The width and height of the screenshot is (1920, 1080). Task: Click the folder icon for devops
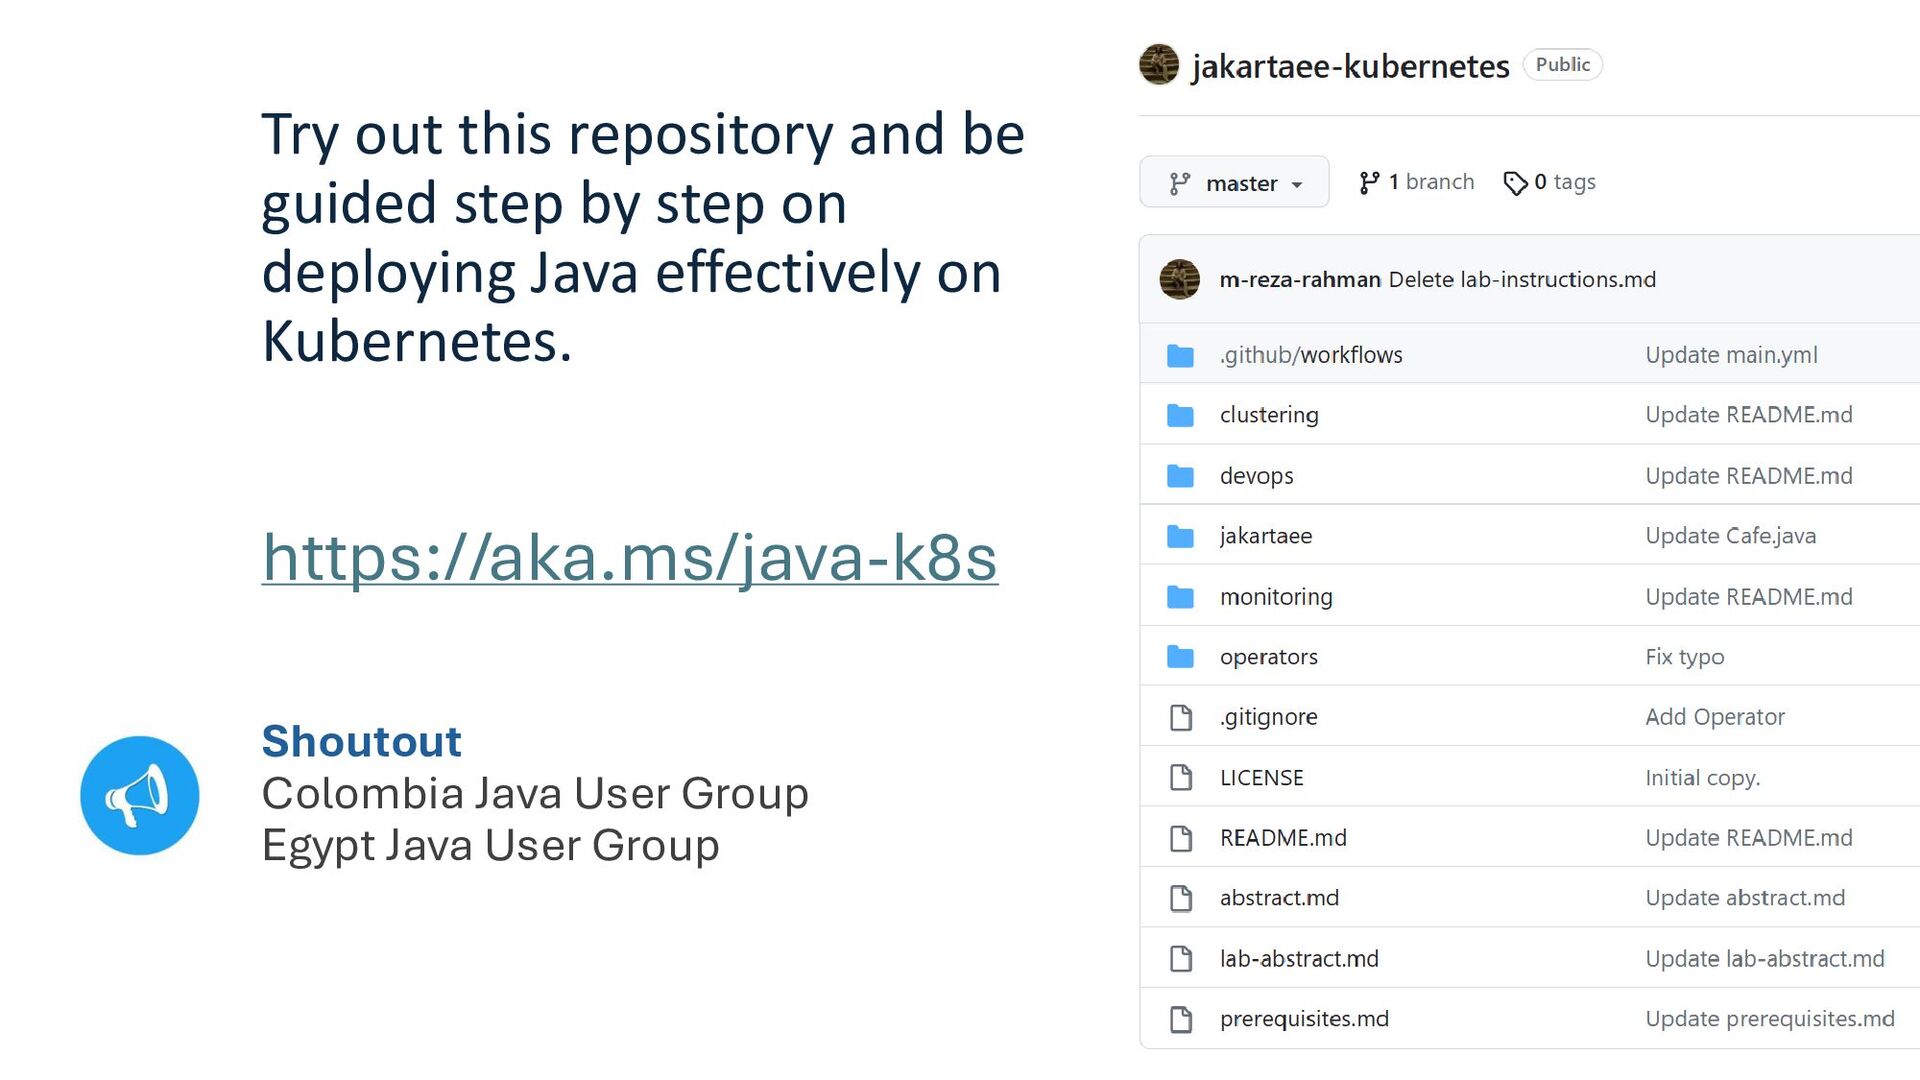coord(1180,476)
